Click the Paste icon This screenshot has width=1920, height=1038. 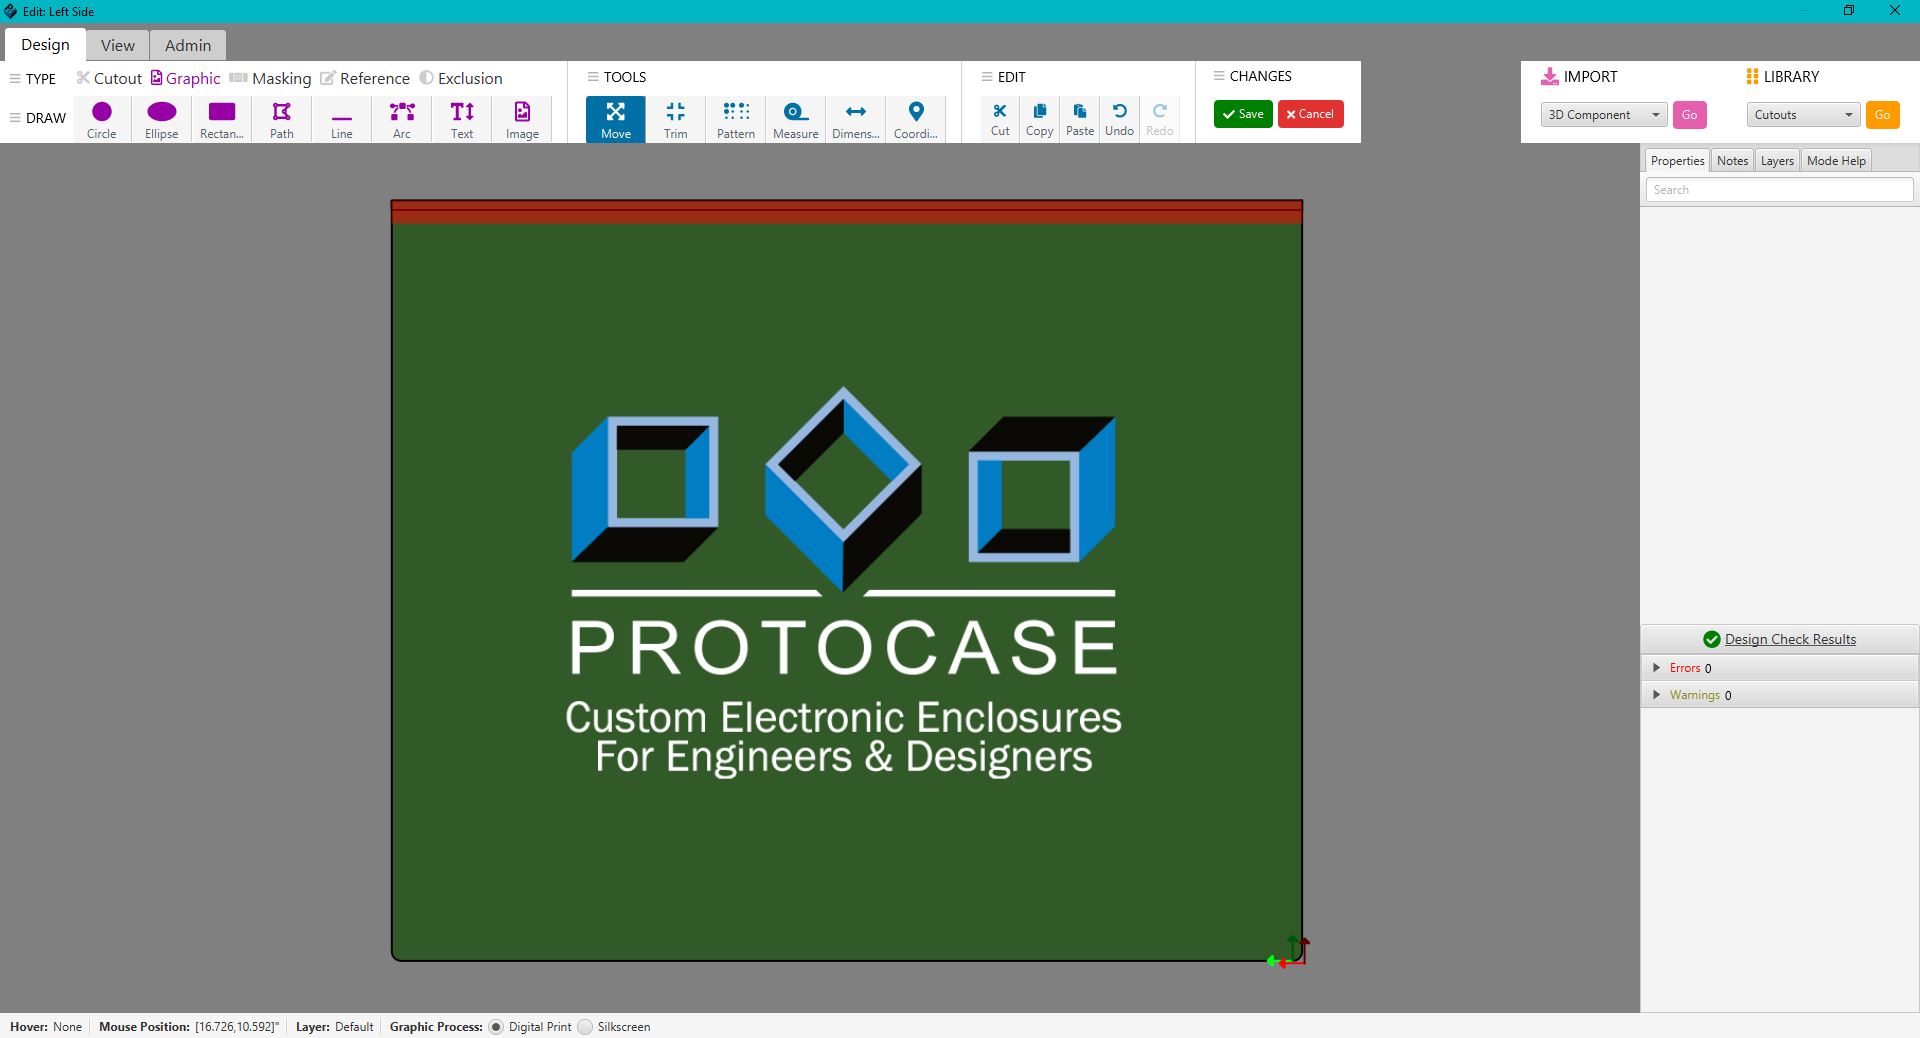point(1080,111)
